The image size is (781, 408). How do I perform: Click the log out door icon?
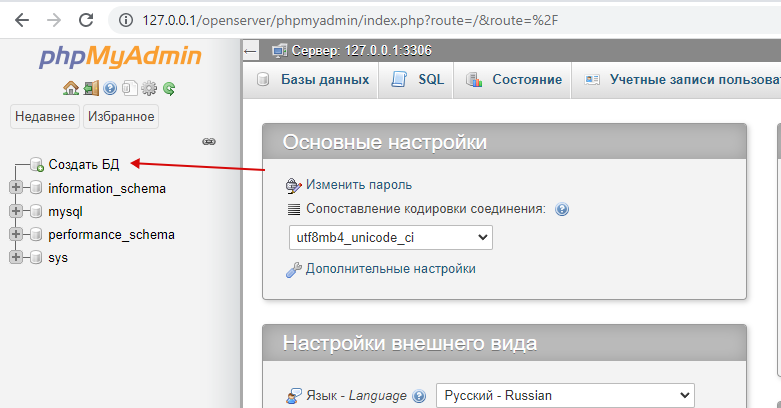click(91, 89)
